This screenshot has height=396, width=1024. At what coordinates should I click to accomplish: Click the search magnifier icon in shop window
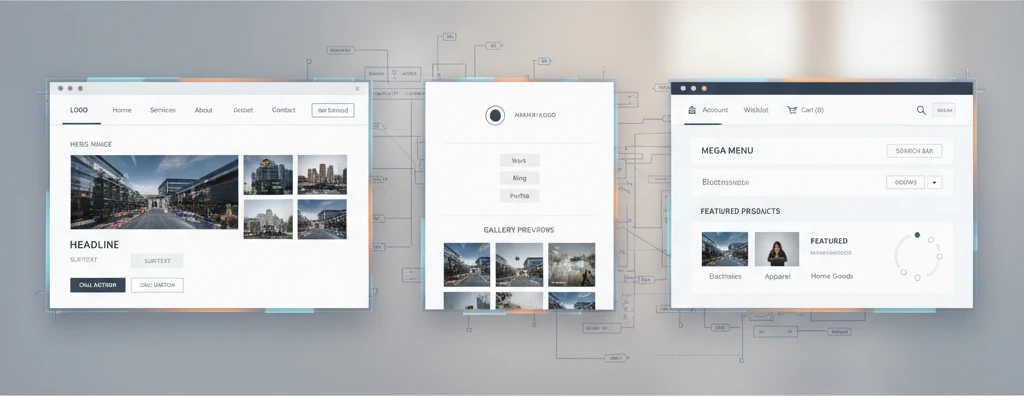[921, 110]
